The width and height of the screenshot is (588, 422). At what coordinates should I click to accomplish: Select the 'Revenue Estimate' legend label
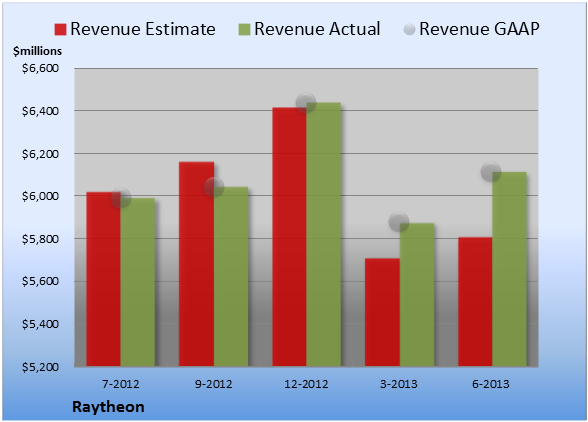(143, 29)
